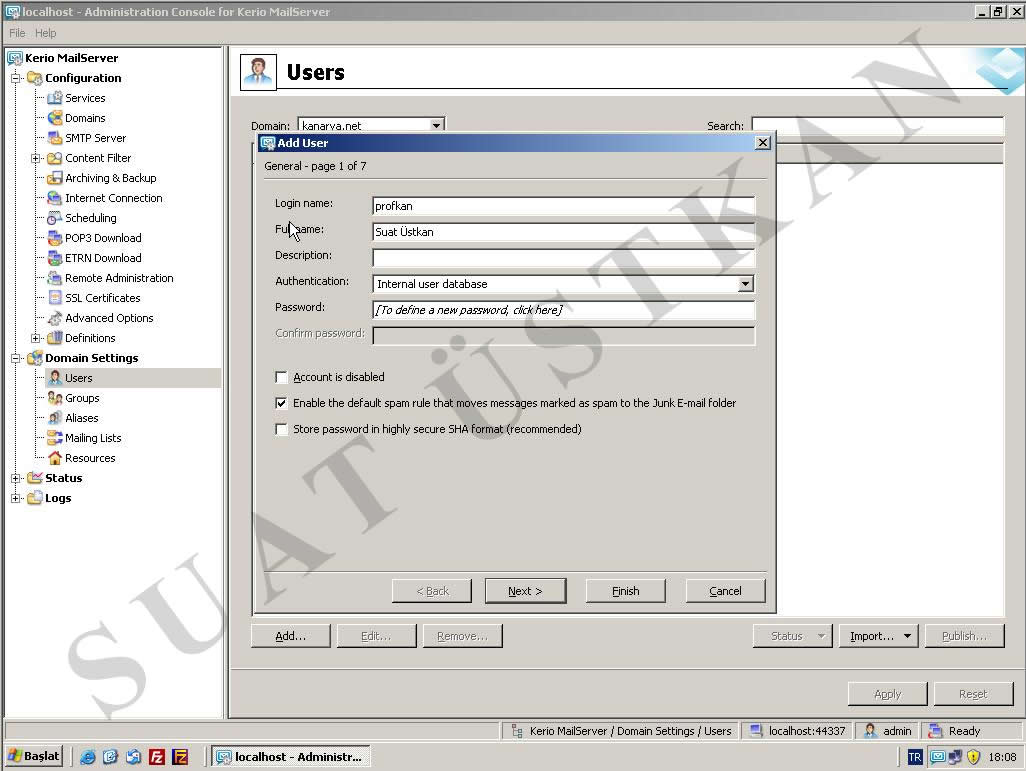The image size is (1026, 771).
Task: Click the Password field to define a password
Action: (563, 310)
